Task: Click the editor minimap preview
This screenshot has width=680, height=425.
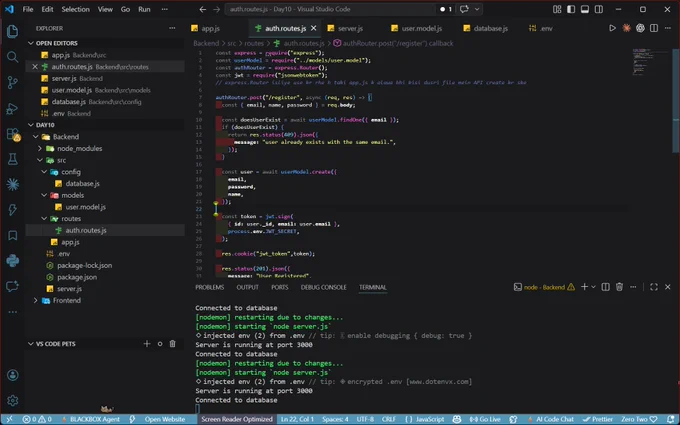Action: pyautogui.click(x=651, y=62)
